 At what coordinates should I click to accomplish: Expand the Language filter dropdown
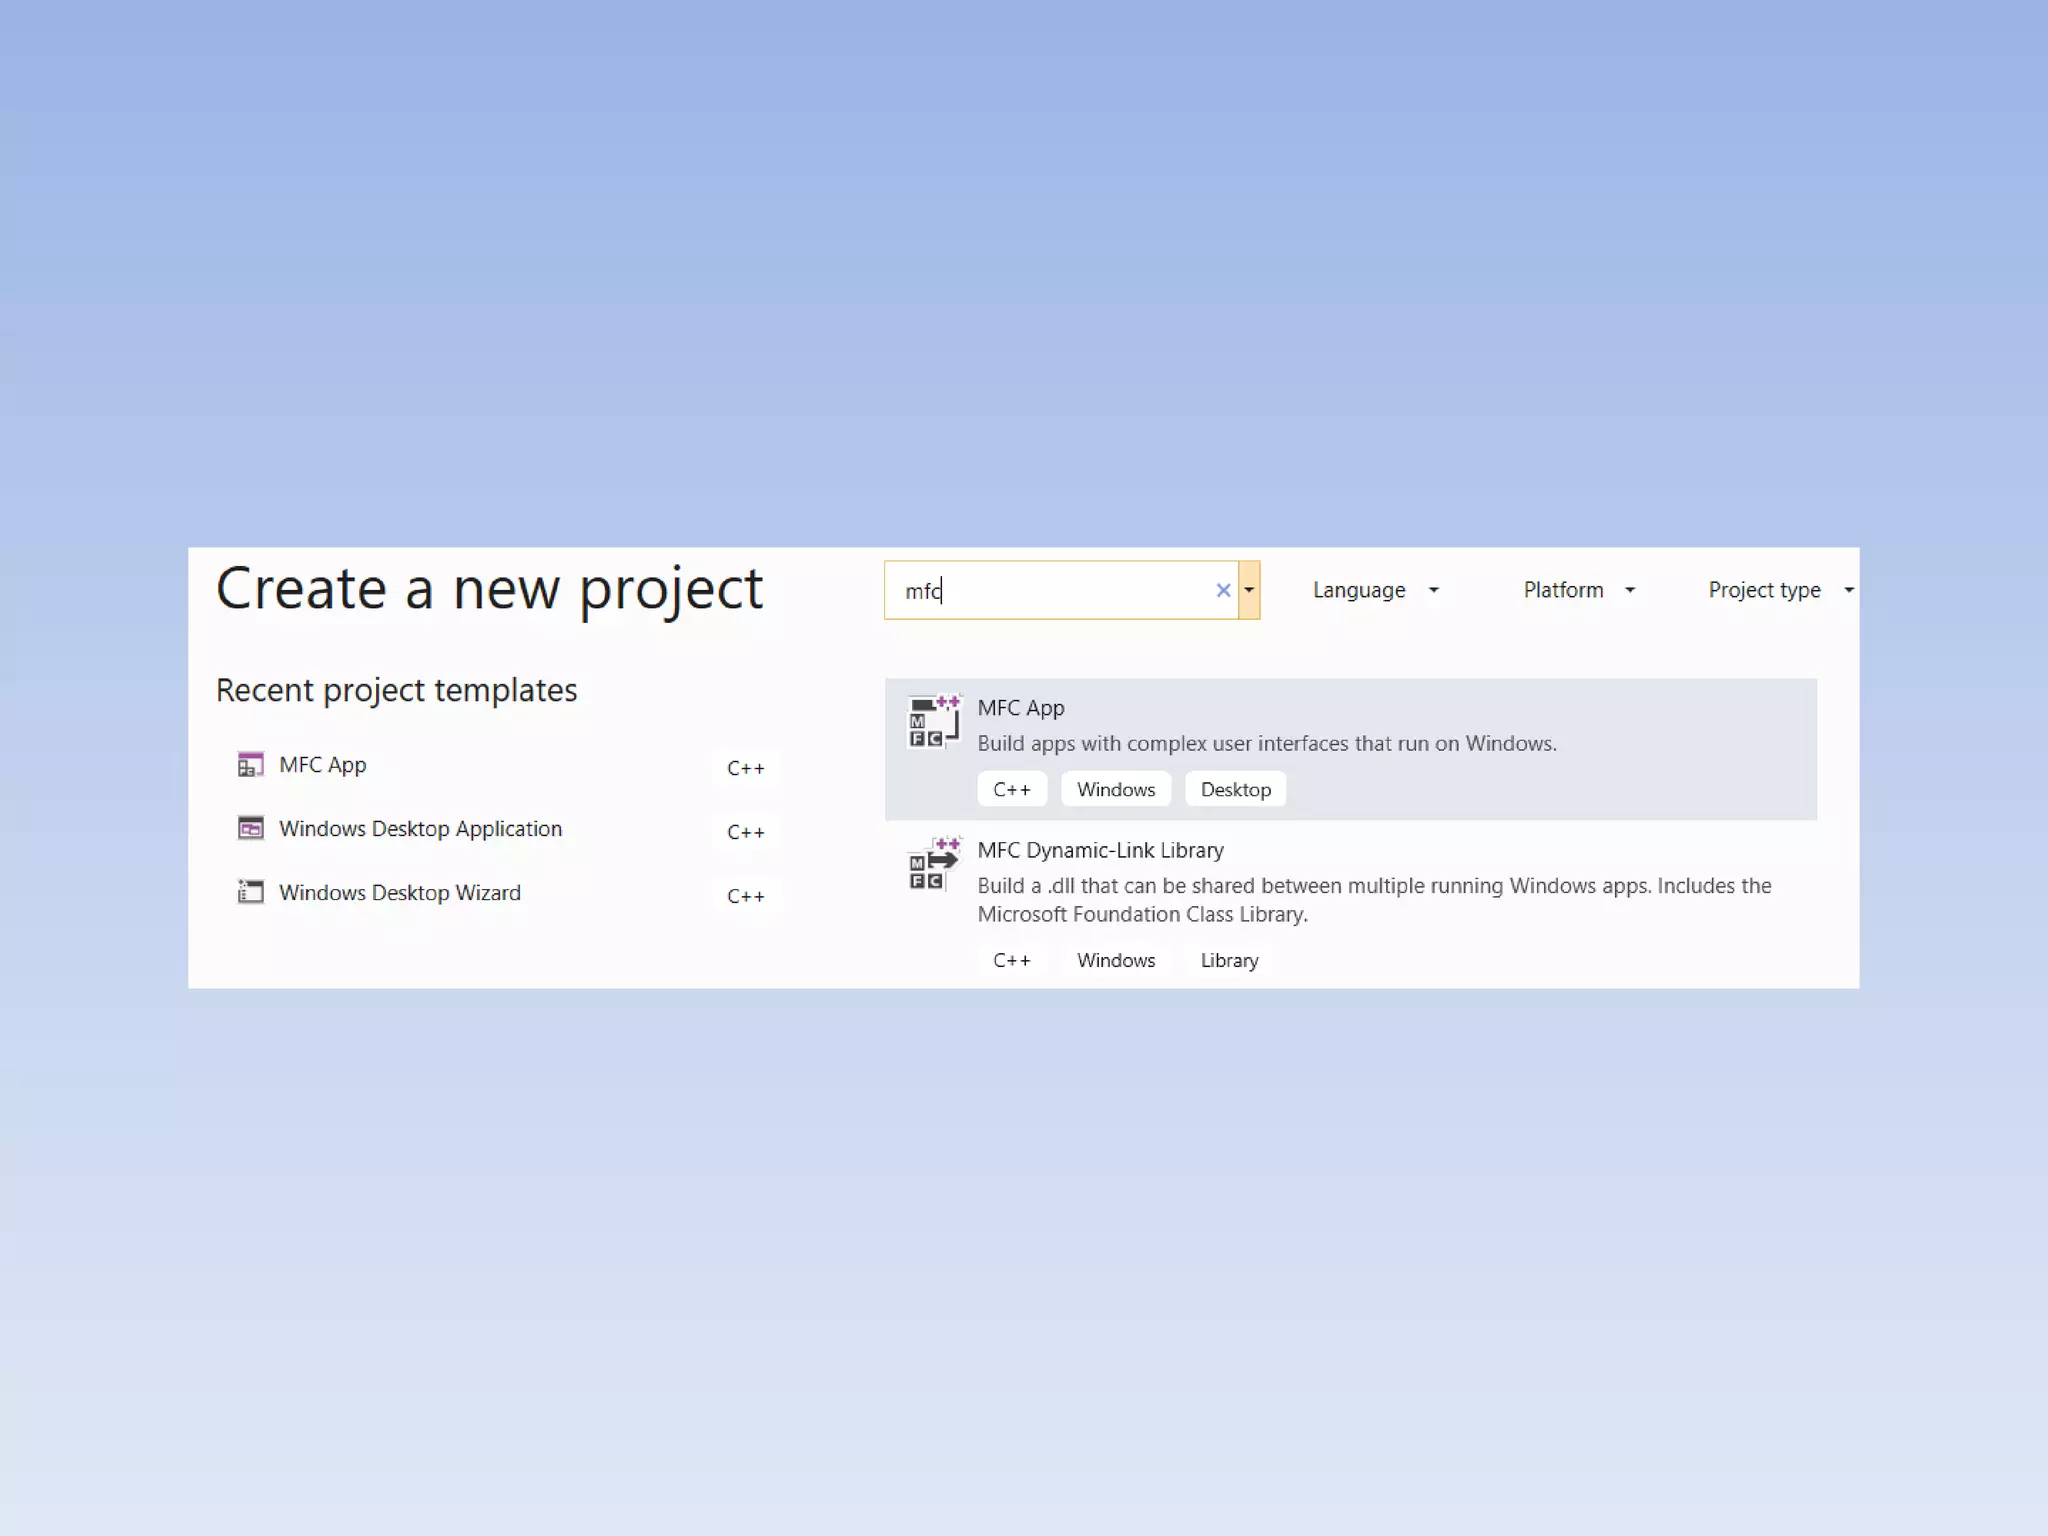tap(1375, 591)
